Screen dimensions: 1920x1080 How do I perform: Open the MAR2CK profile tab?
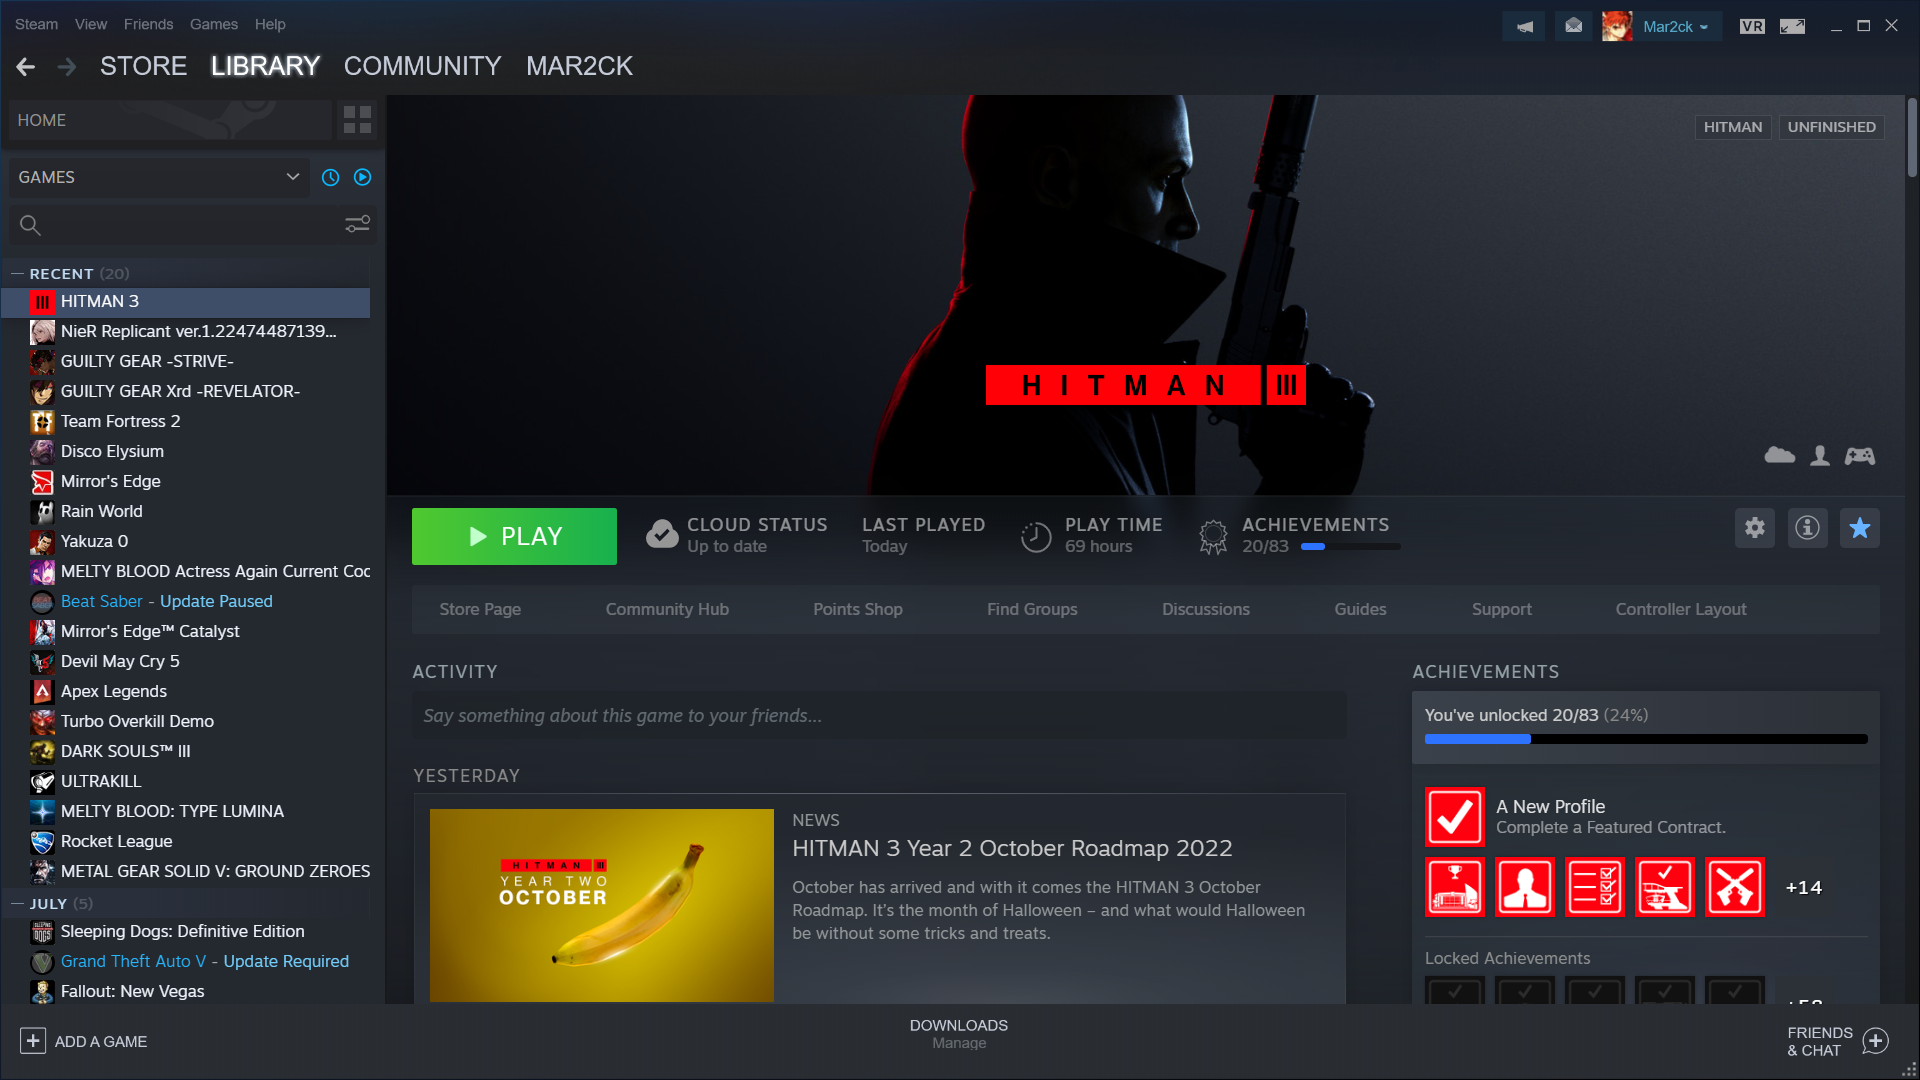579,66
